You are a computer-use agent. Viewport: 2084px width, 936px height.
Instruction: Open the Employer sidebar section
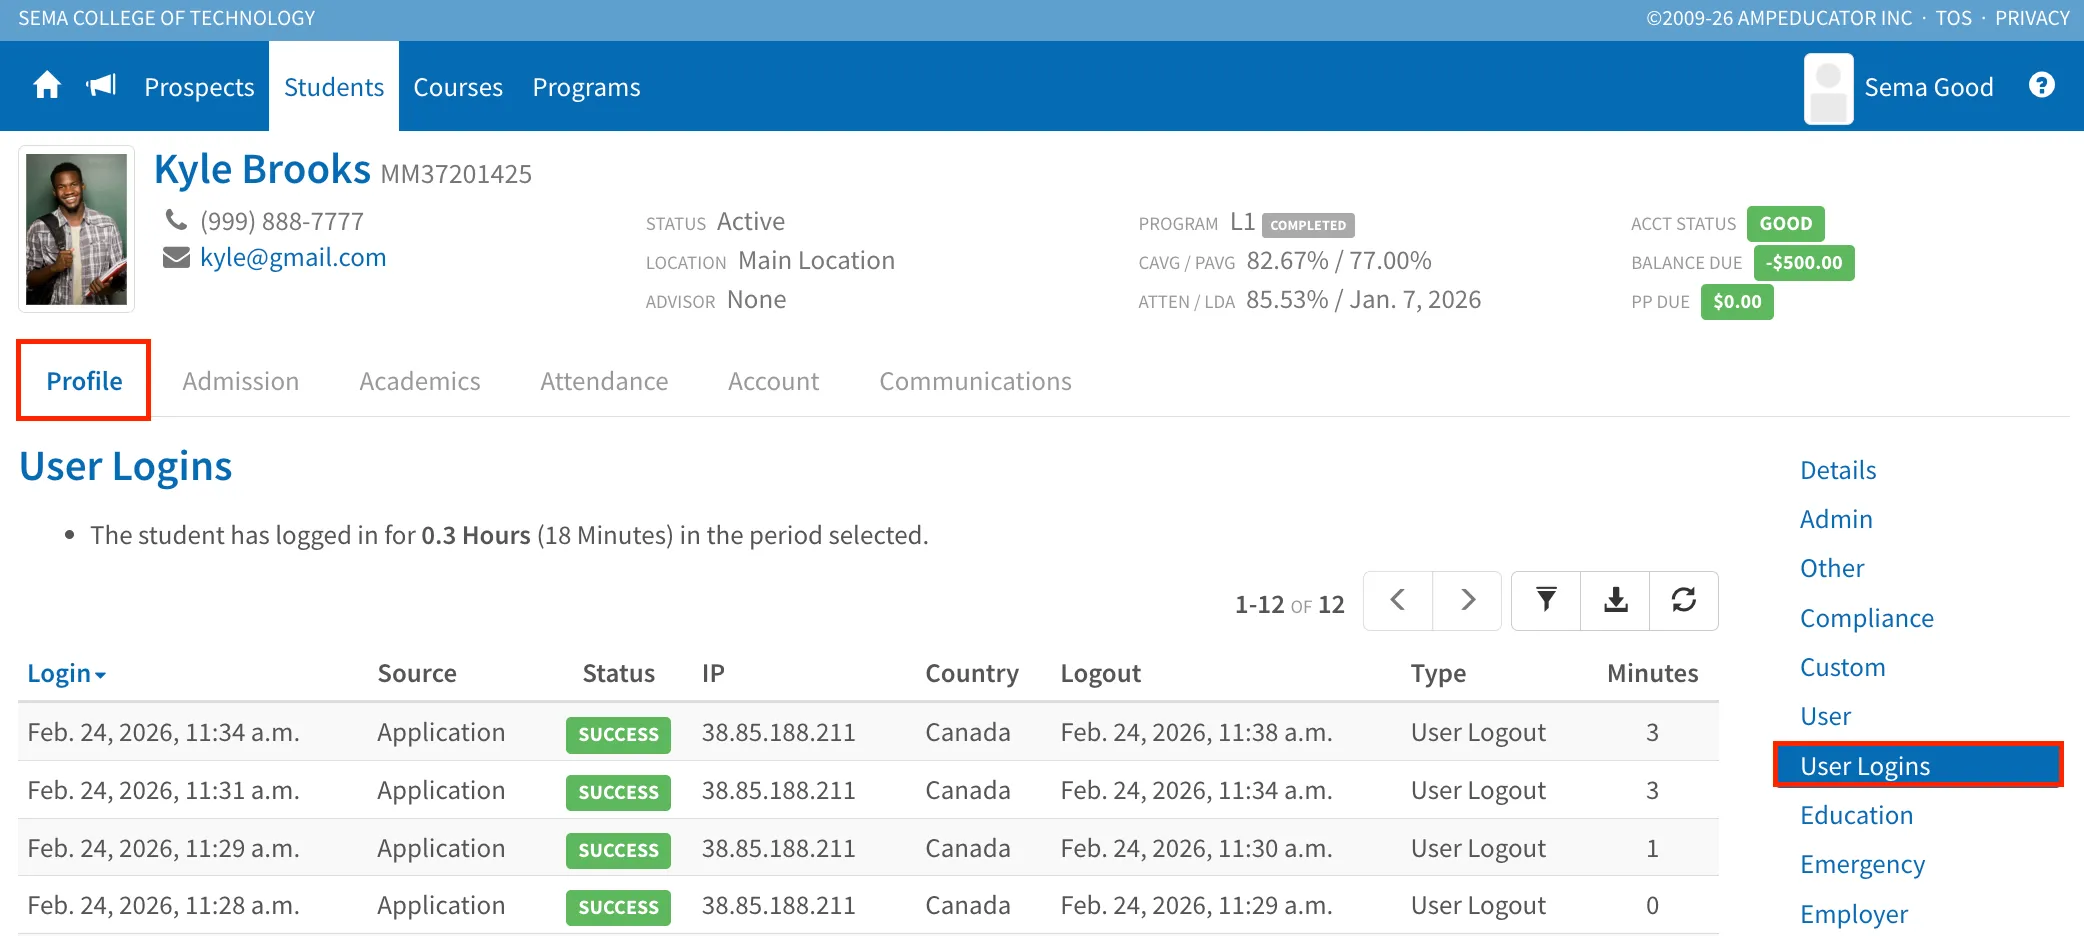(1854, 914)
